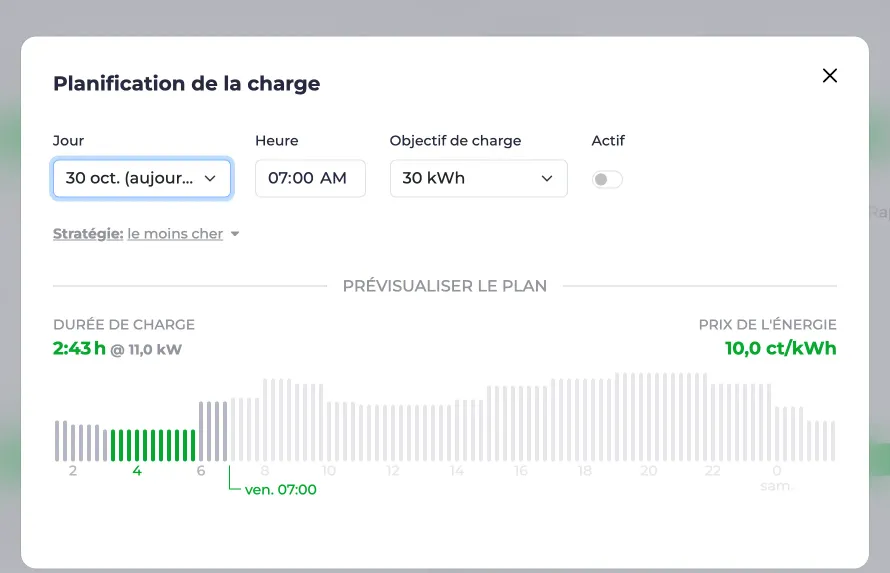Click the Heure field showing 07:00 AM

tap(310, 178)
